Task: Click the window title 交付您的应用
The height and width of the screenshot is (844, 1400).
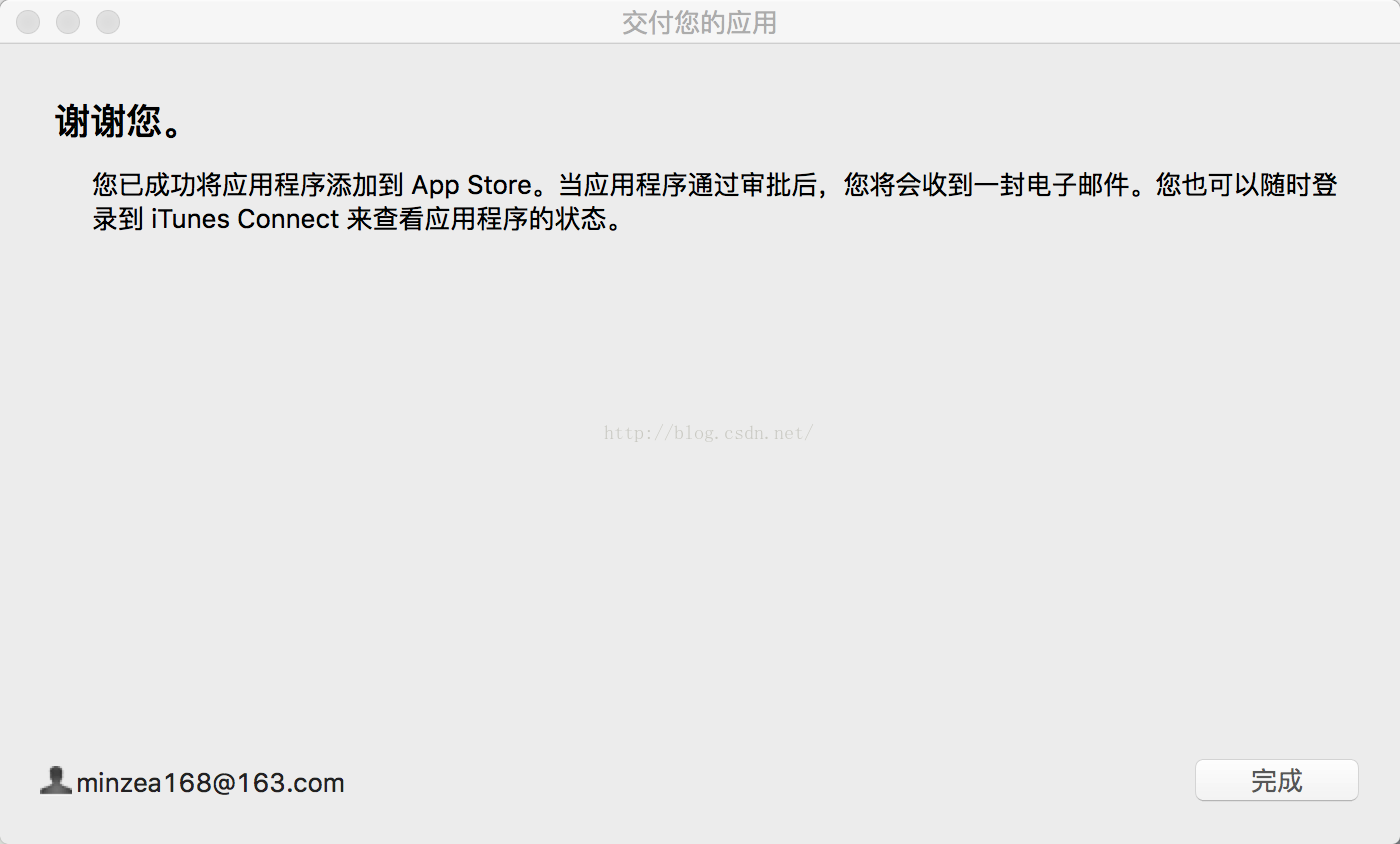Action: click(699, 22)
